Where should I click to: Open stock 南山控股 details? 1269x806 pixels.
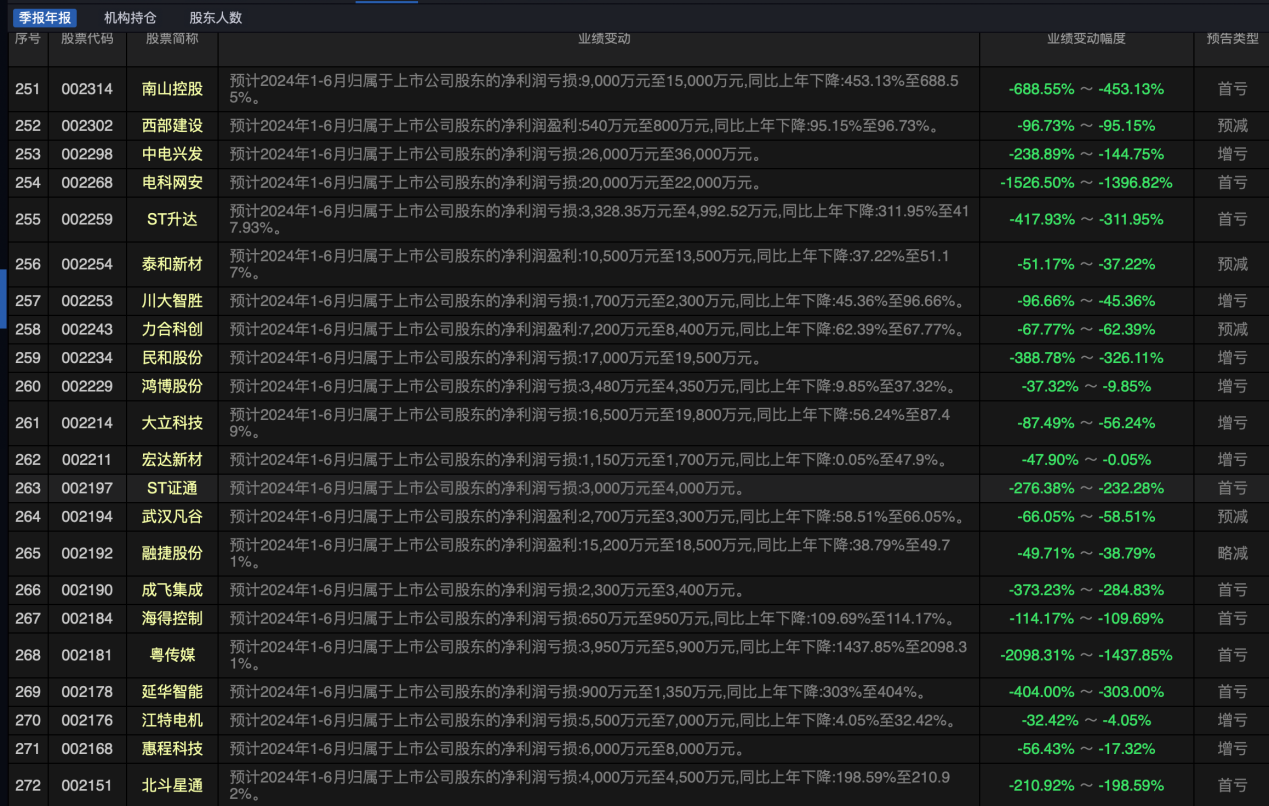point(172,89)
